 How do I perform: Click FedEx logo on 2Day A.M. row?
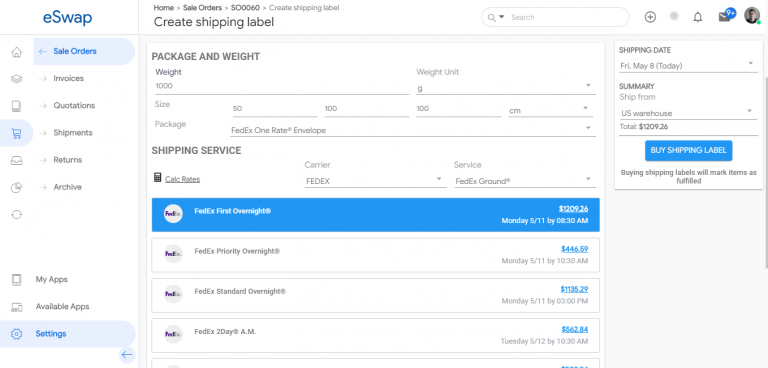coord(173,334)
